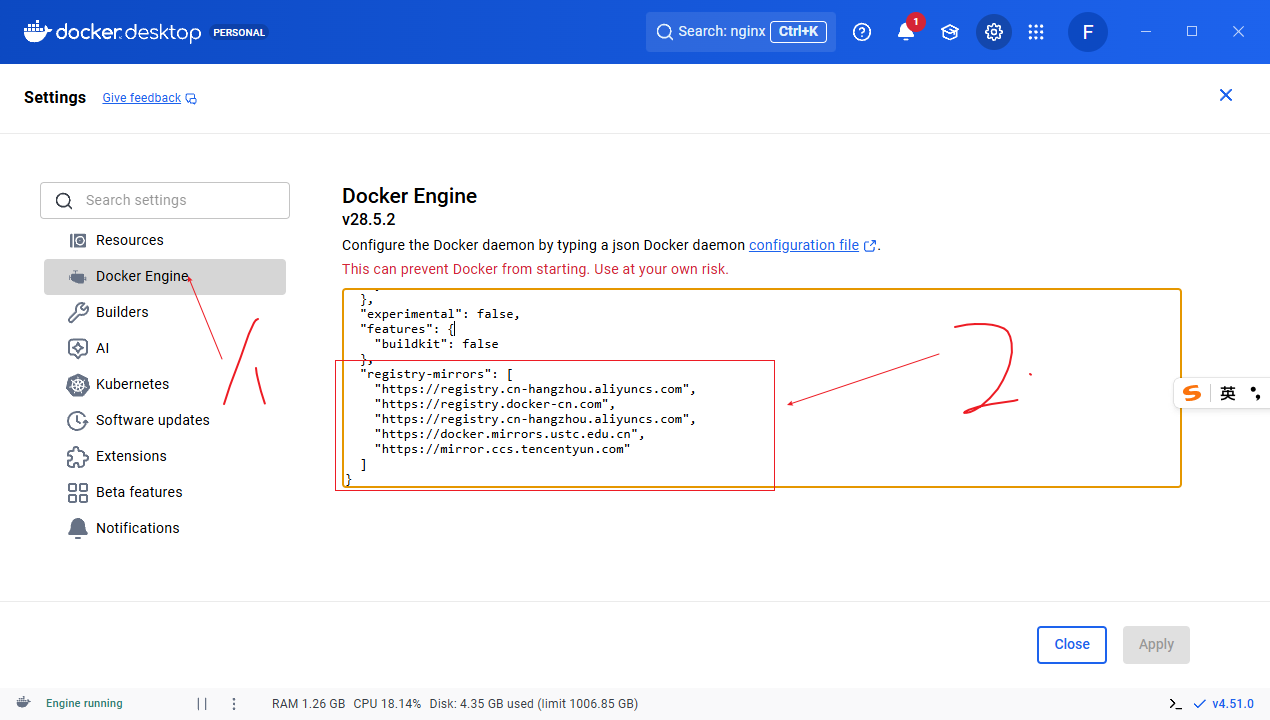
Task: Open the Builders settings section
Action: pyautogui.click(x=165, y=312)
